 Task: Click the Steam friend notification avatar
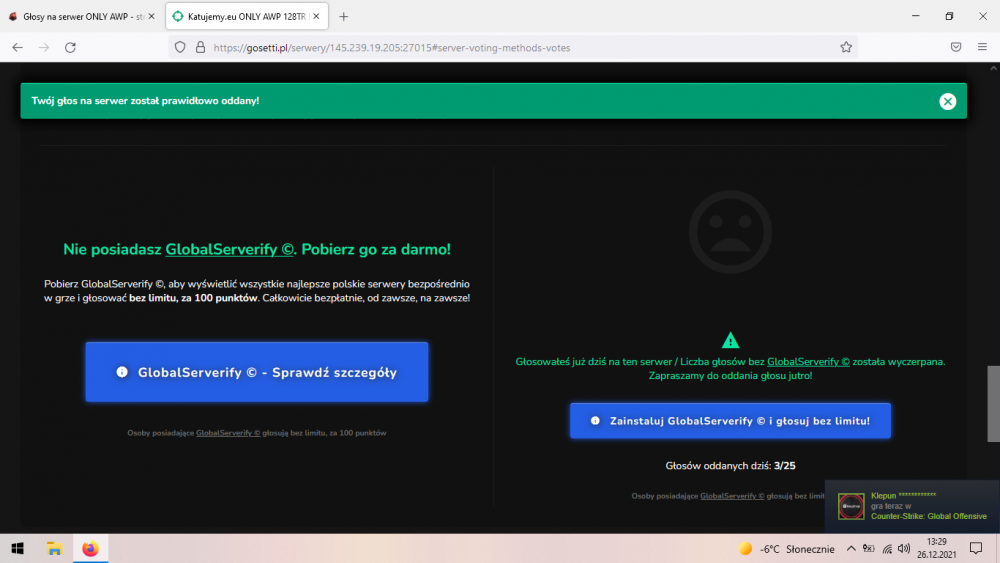coord(851,506)
